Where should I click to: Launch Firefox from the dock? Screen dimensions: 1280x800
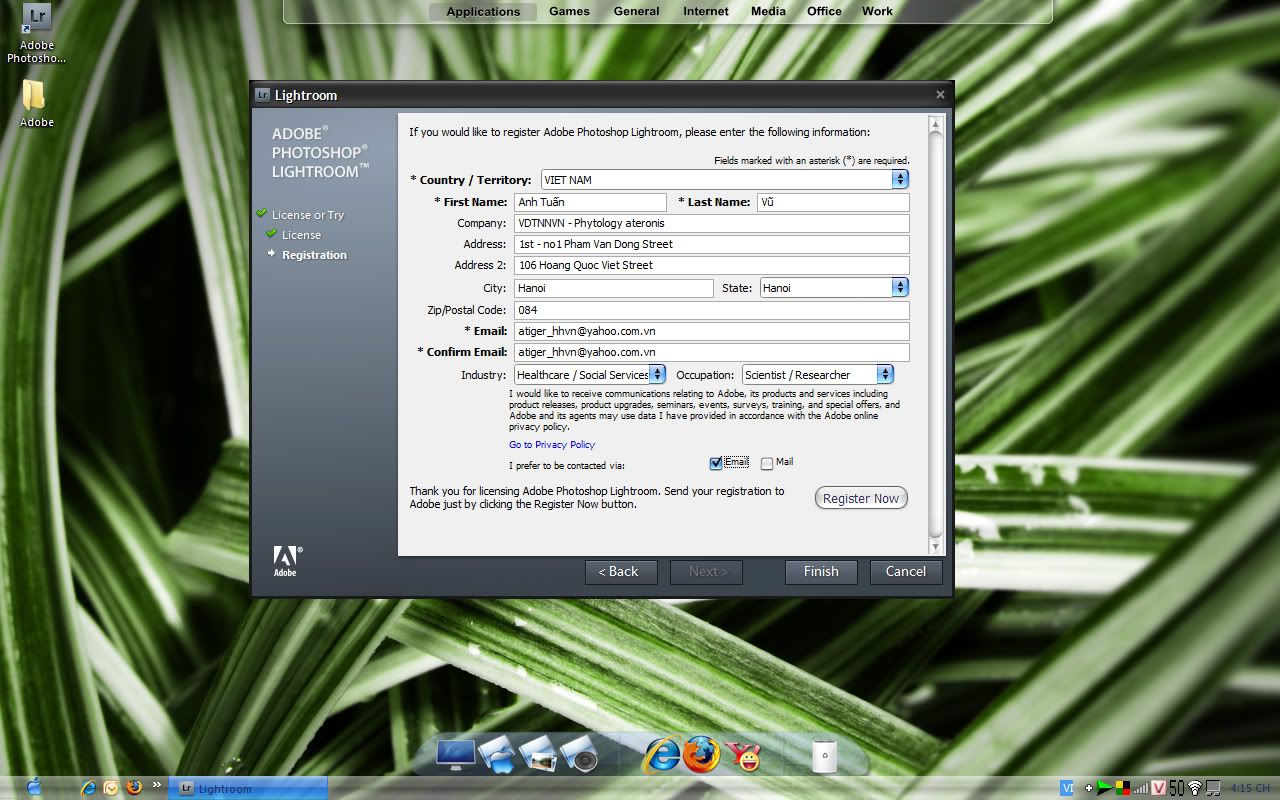(701, 755)
